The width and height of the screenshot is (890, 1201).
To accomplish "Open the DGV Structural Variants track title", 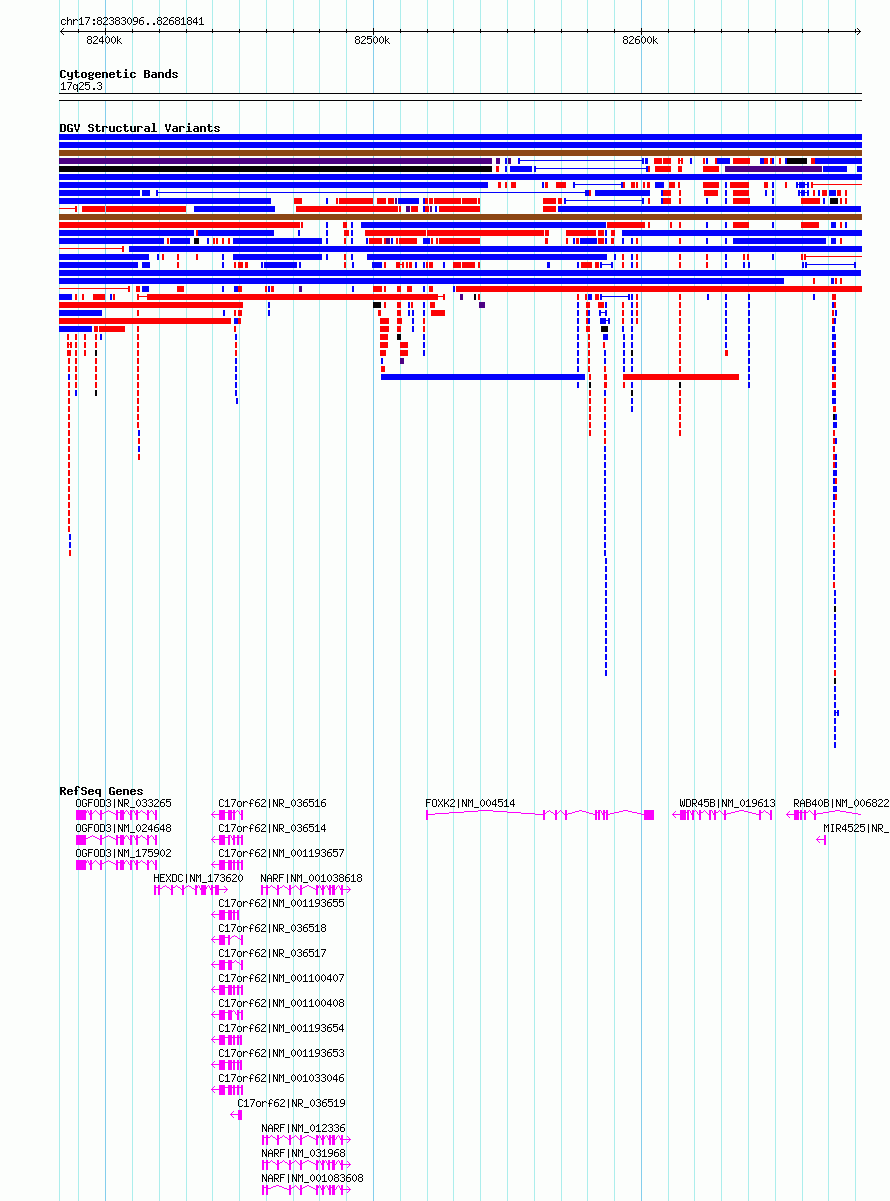I will click(139, 128).
